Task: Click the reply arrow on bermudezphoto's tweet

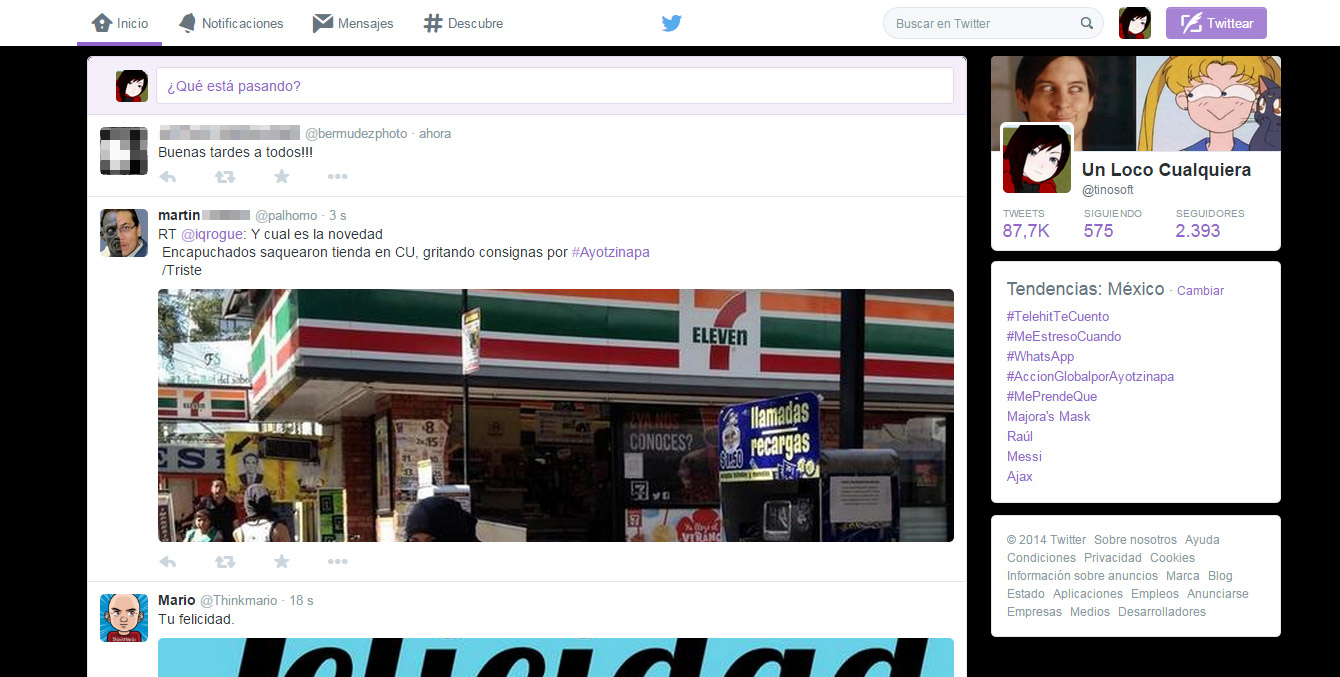Action: click(168, 176)
